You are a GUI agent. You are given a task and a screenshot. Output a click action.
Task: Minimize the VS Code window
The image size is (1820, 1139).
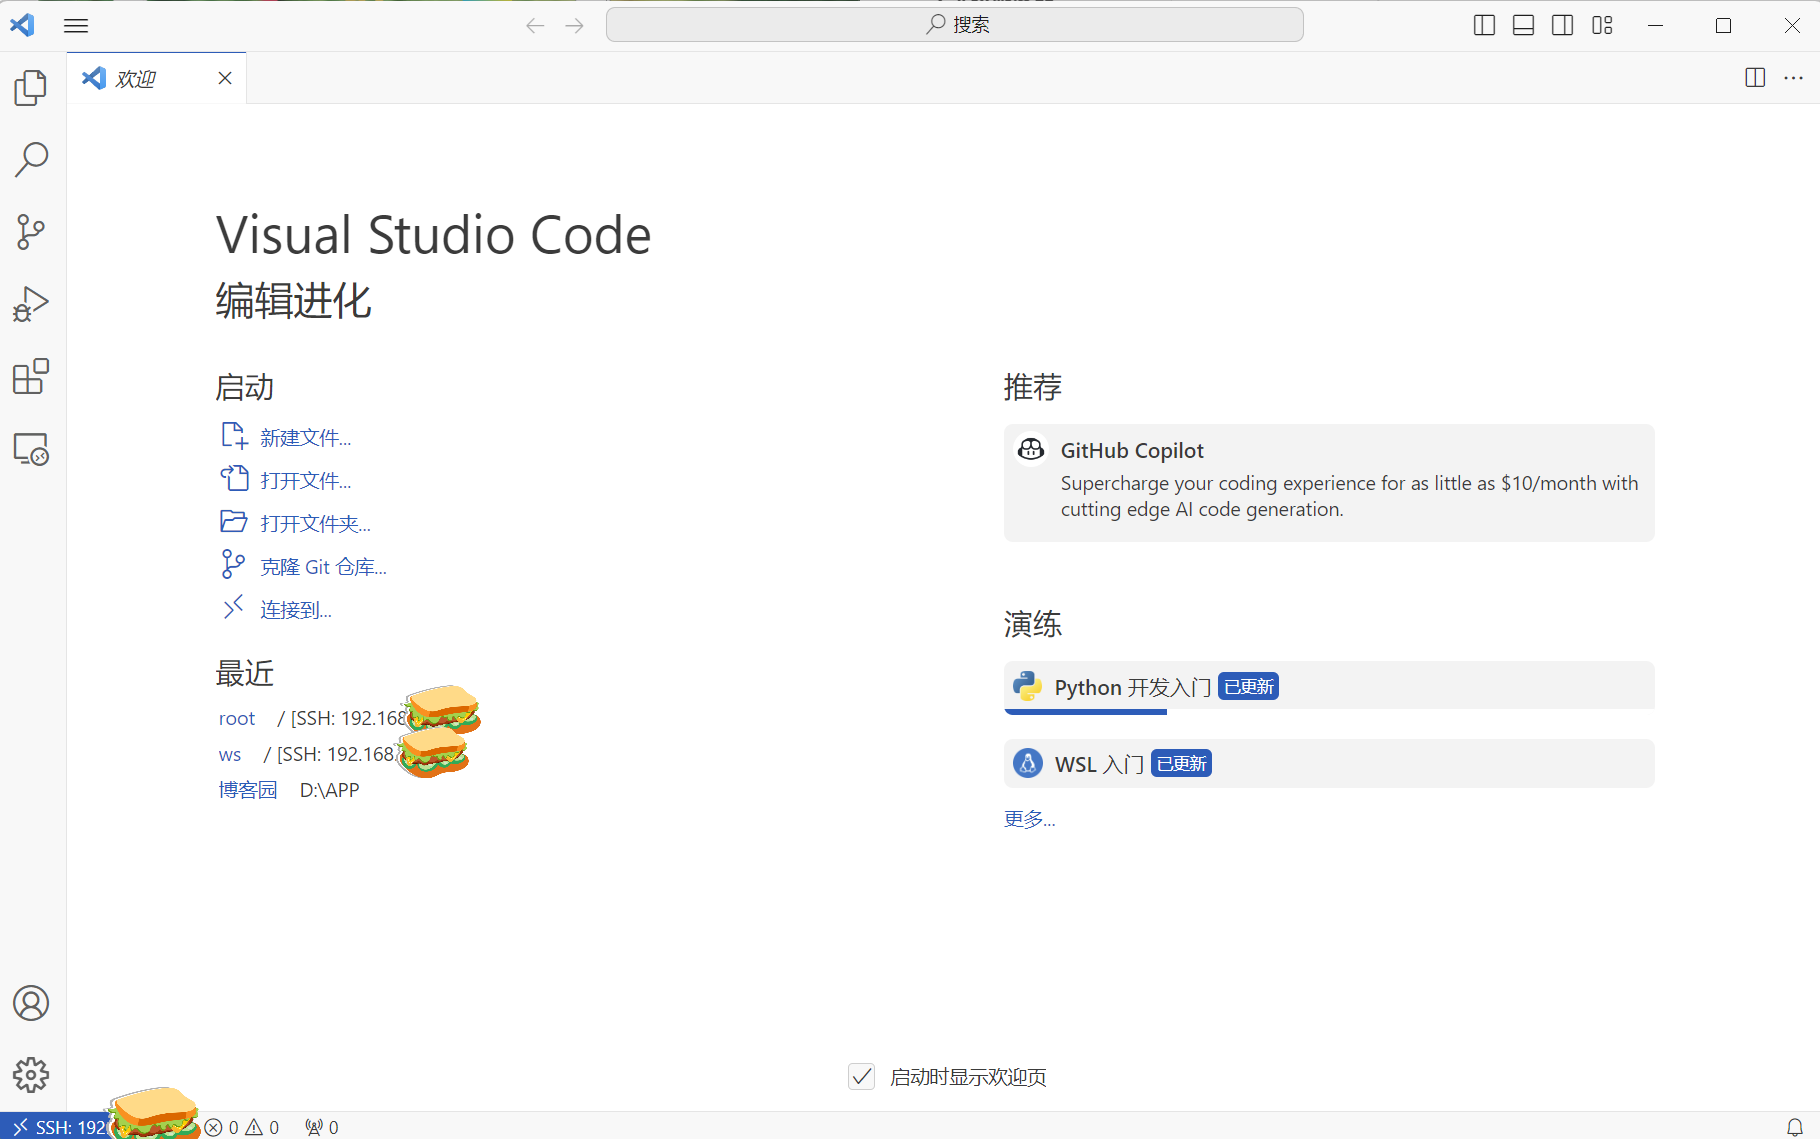coord(1655,26)
